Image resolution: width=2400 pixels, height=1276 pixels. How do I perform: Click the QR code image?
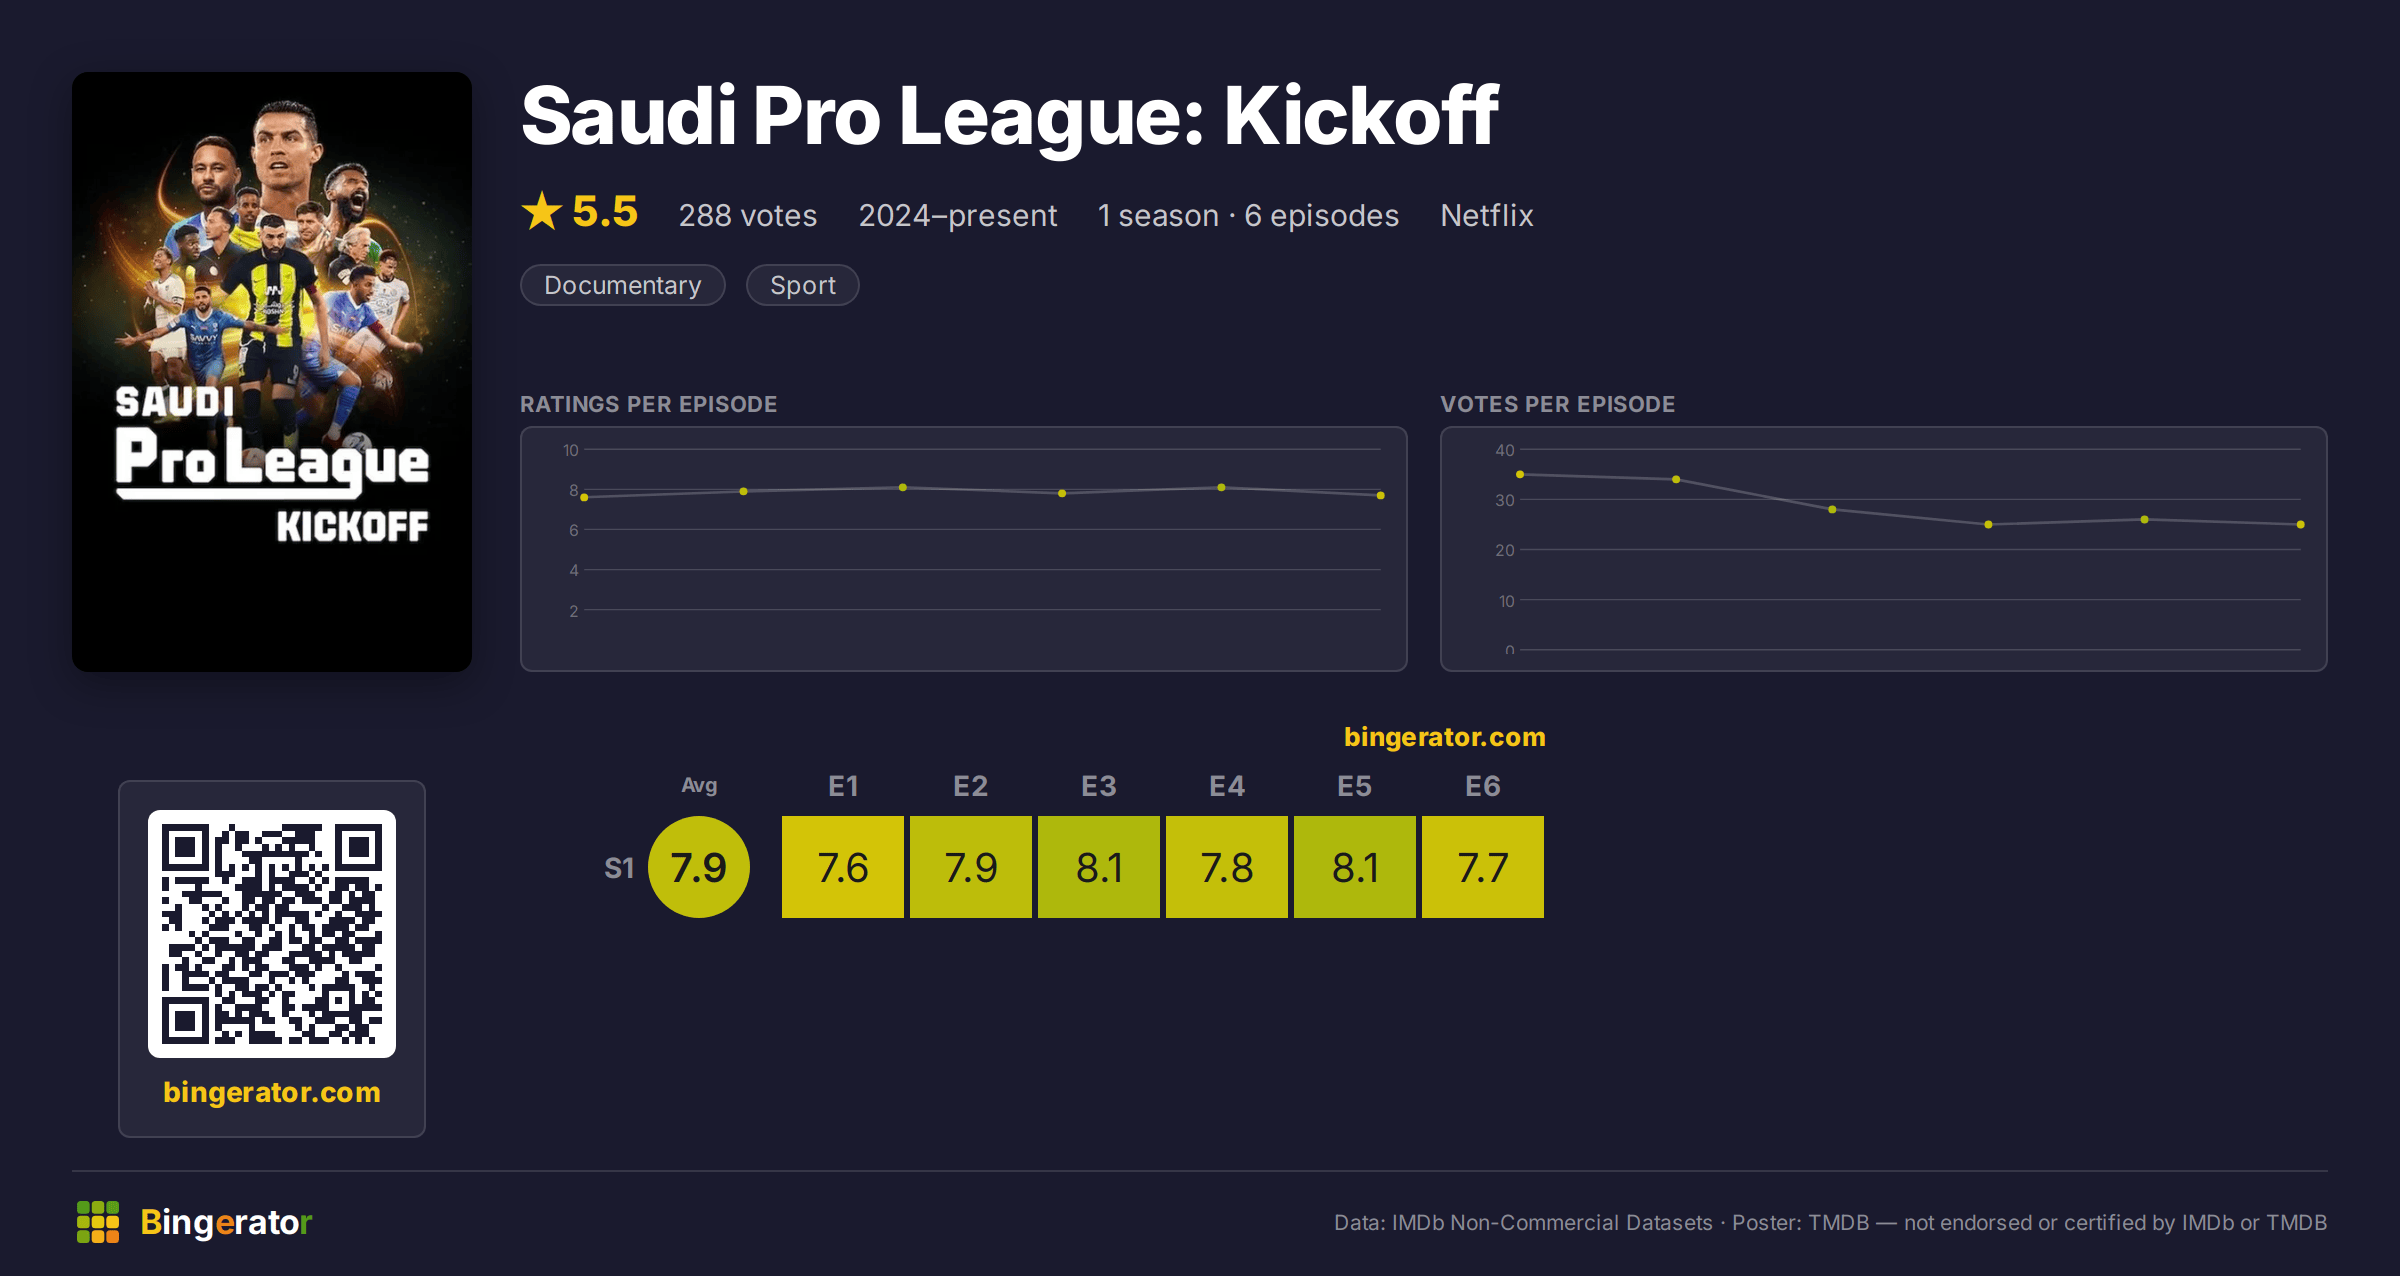click(272, 933)
